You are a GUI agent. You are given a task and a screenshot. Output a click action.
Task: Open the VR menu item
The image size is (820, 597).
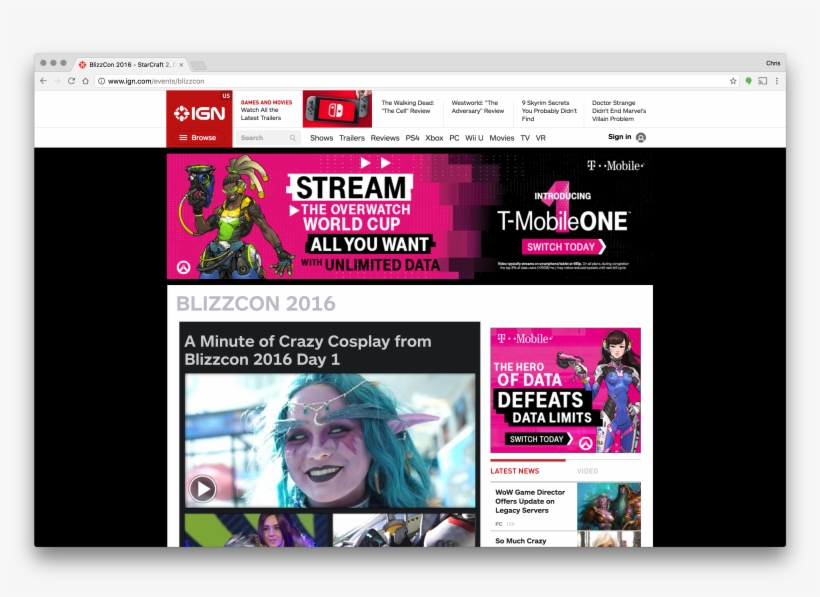coord(541,138)
